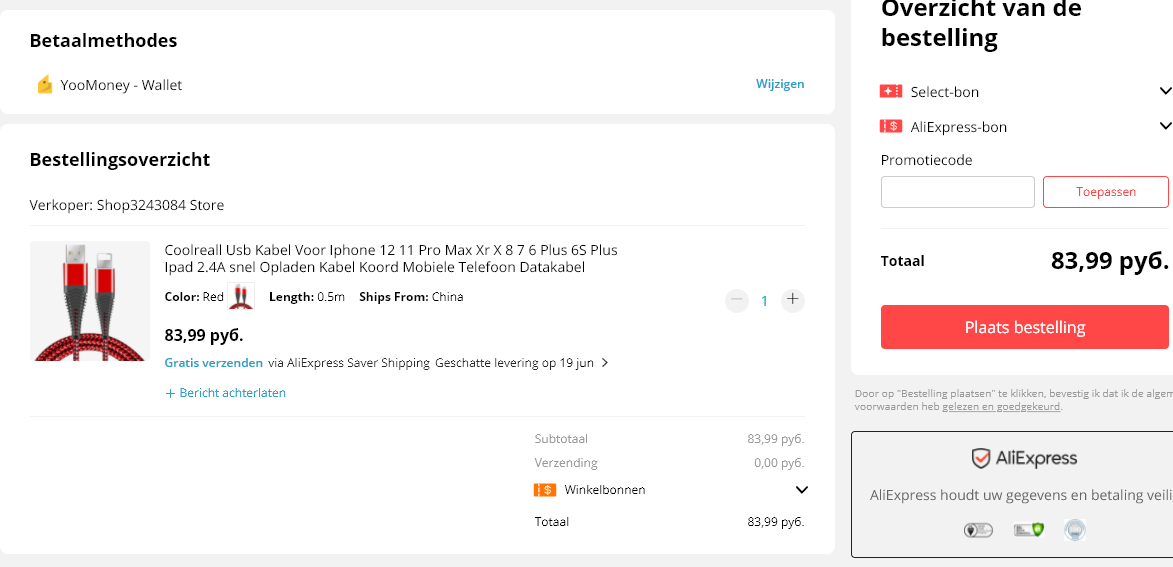1173x567 pixels.
Task: Expand the AliExpress-bon dropdown
Action: coord(1165,126)
